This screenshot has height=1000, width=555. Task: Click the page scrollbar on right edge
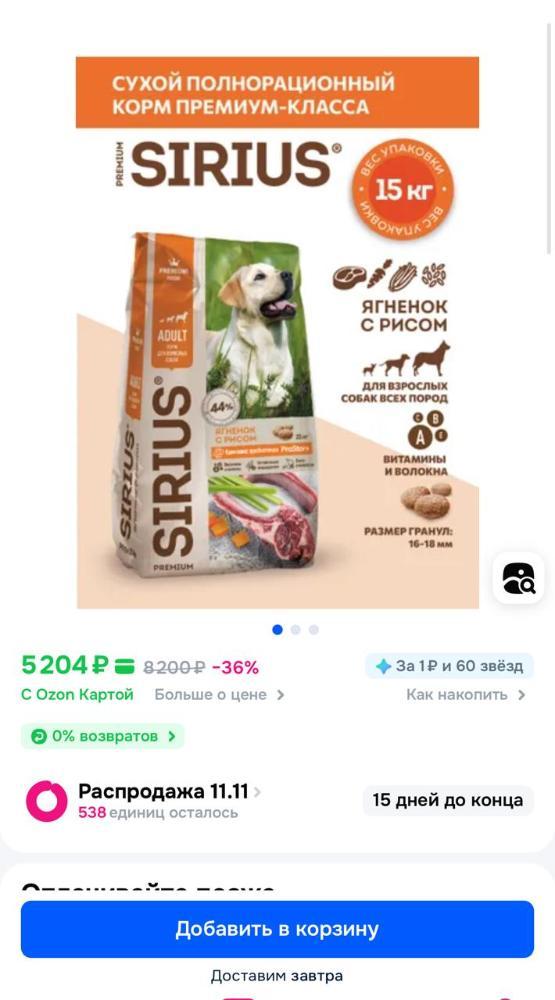coord(549,139)
